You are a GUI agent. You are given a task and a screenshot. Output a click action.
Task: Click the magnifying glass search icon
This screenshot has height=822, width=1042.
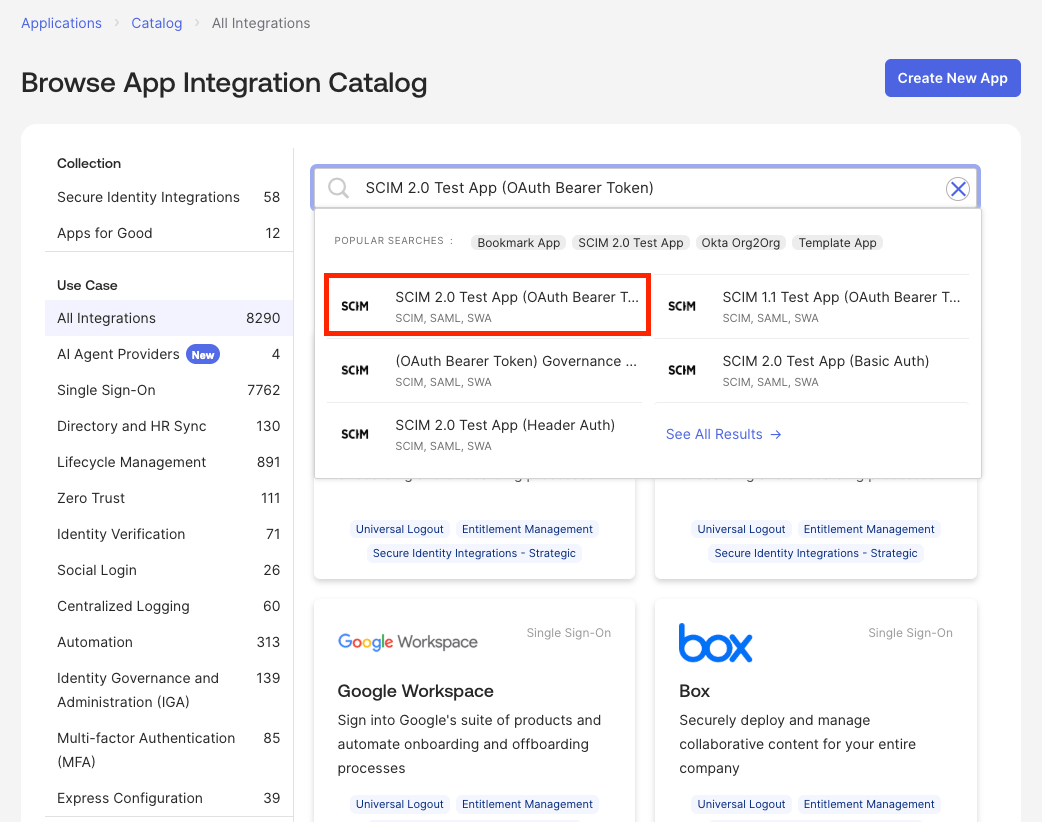point(338,188)
